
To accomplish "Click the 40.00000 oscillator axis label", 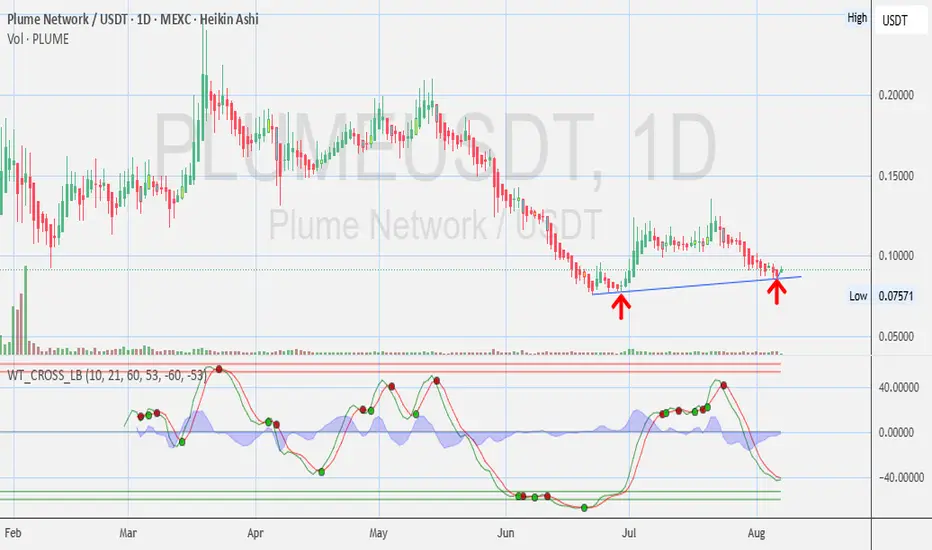I will 898,388.
